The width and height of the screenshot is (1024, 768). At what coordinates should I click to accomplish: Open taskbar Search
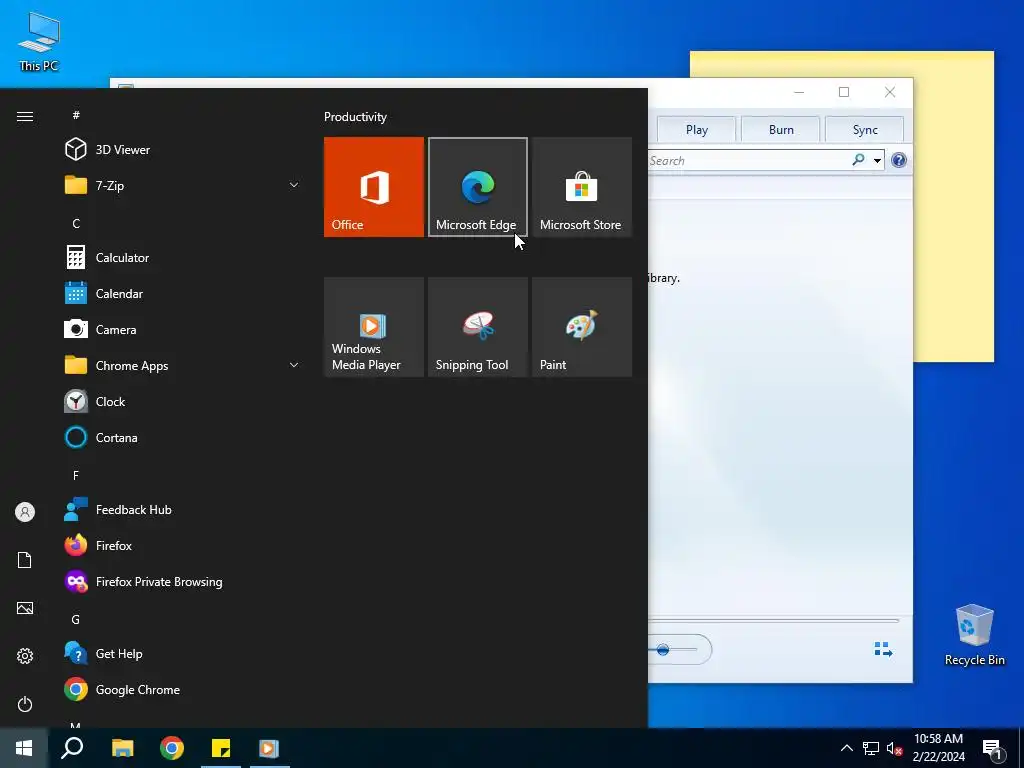72,748
